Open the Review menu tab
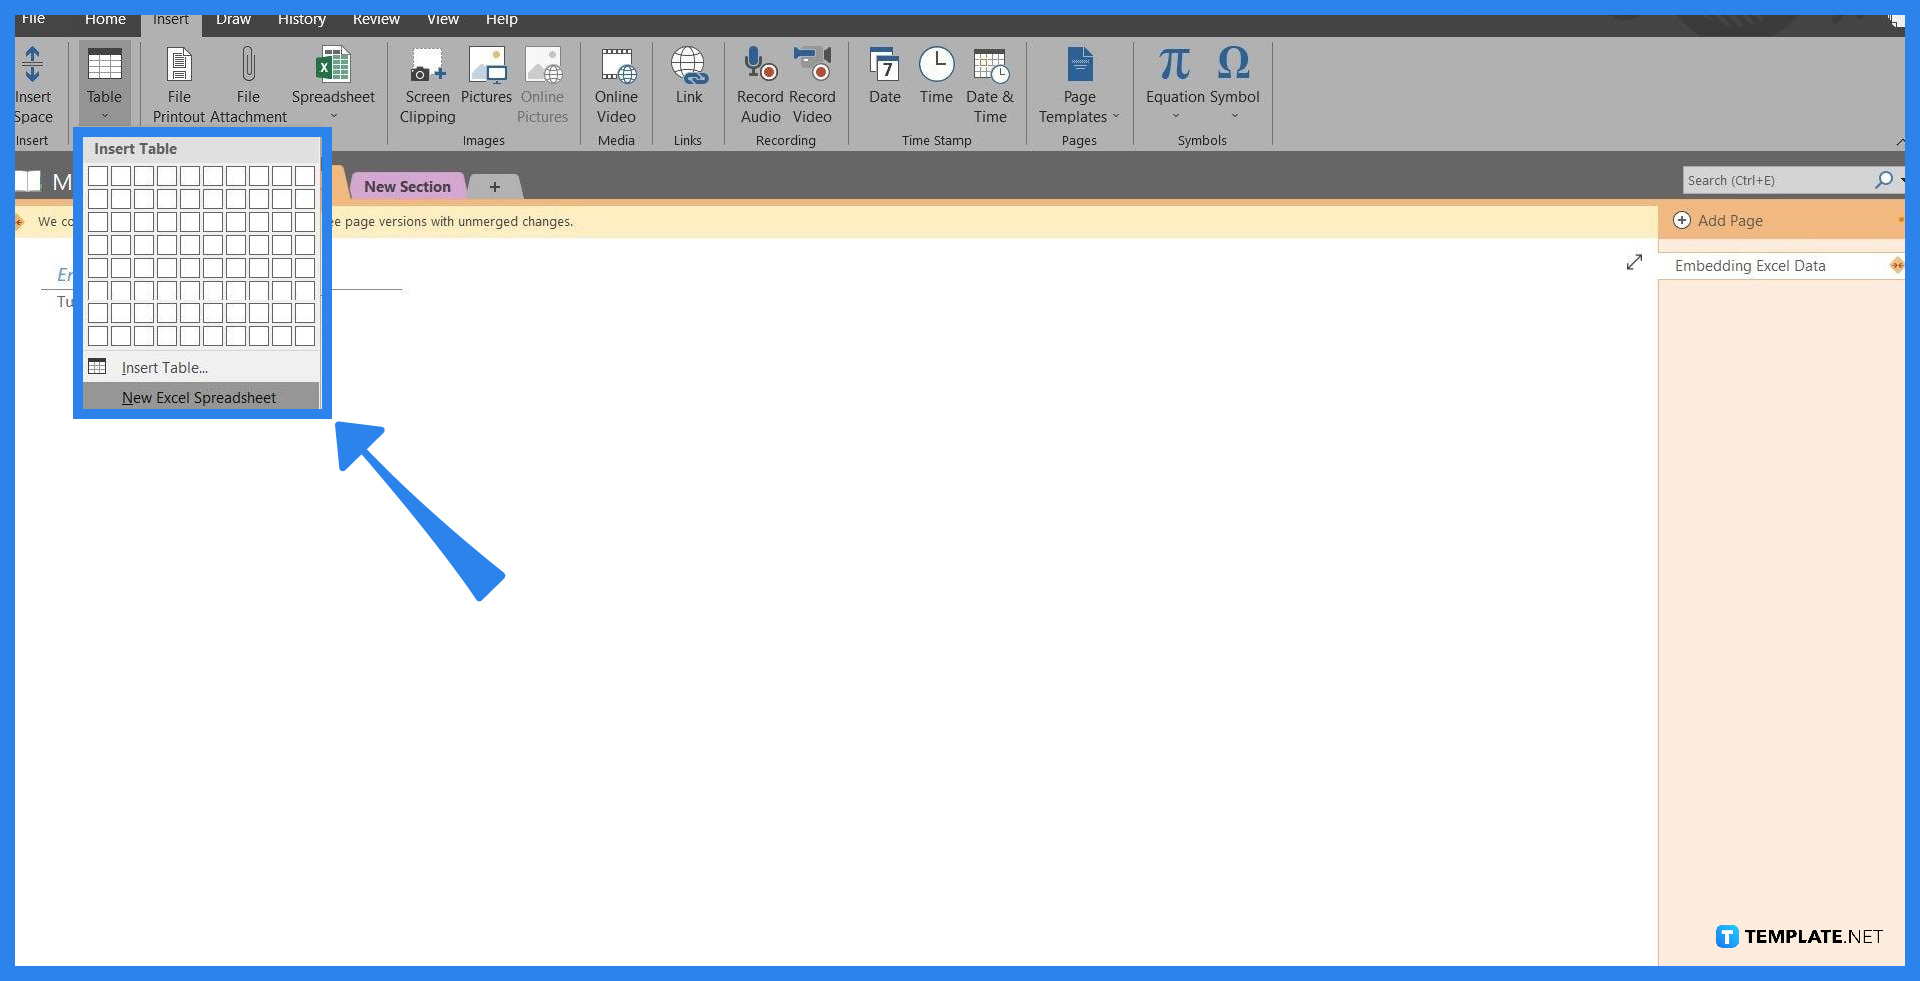The height and width of the screenshot is (981, 1920). [x=376, y=18]
